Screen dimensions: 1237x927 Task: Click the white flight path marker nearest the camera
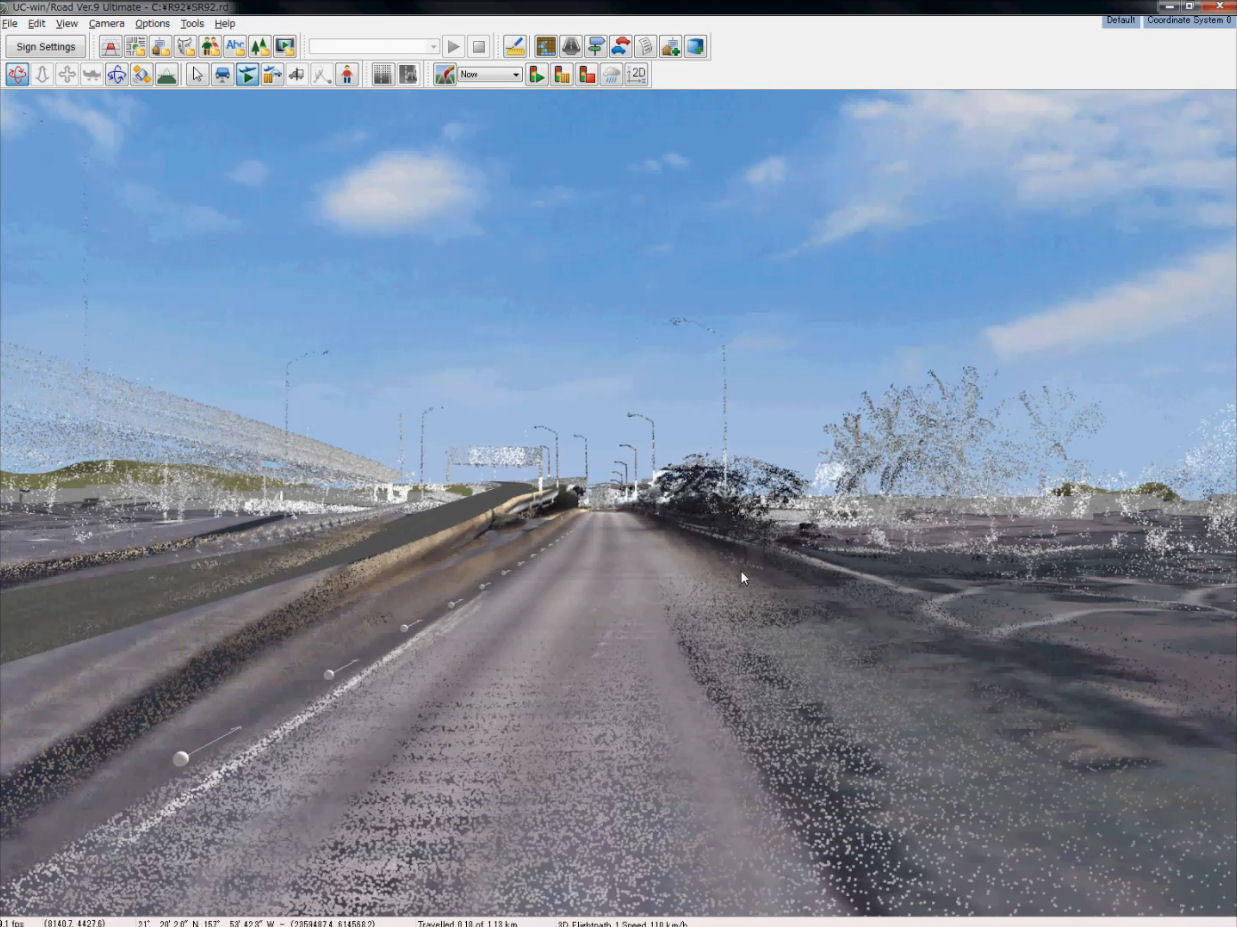click(x=181, y=759)
